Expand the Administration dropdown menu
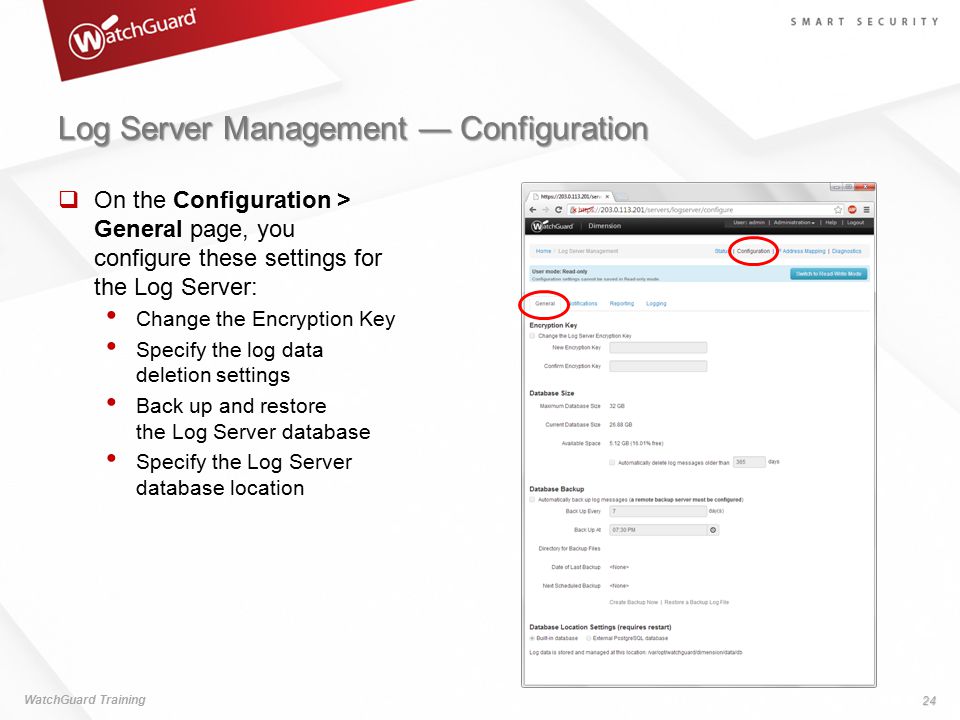 tap(794, 223)
